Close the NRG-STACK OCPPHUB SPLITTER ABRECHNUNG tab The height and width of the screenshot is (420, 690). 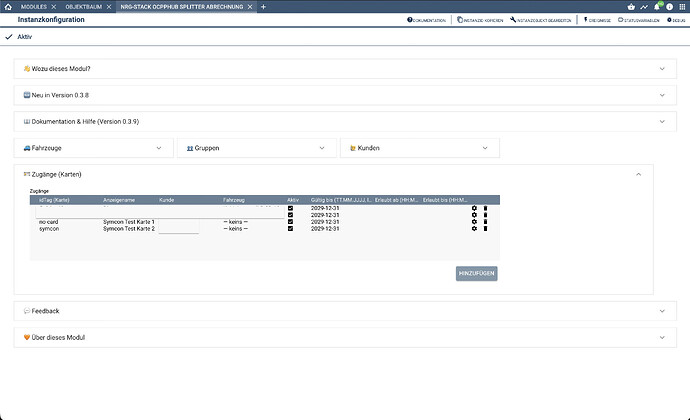250,7
